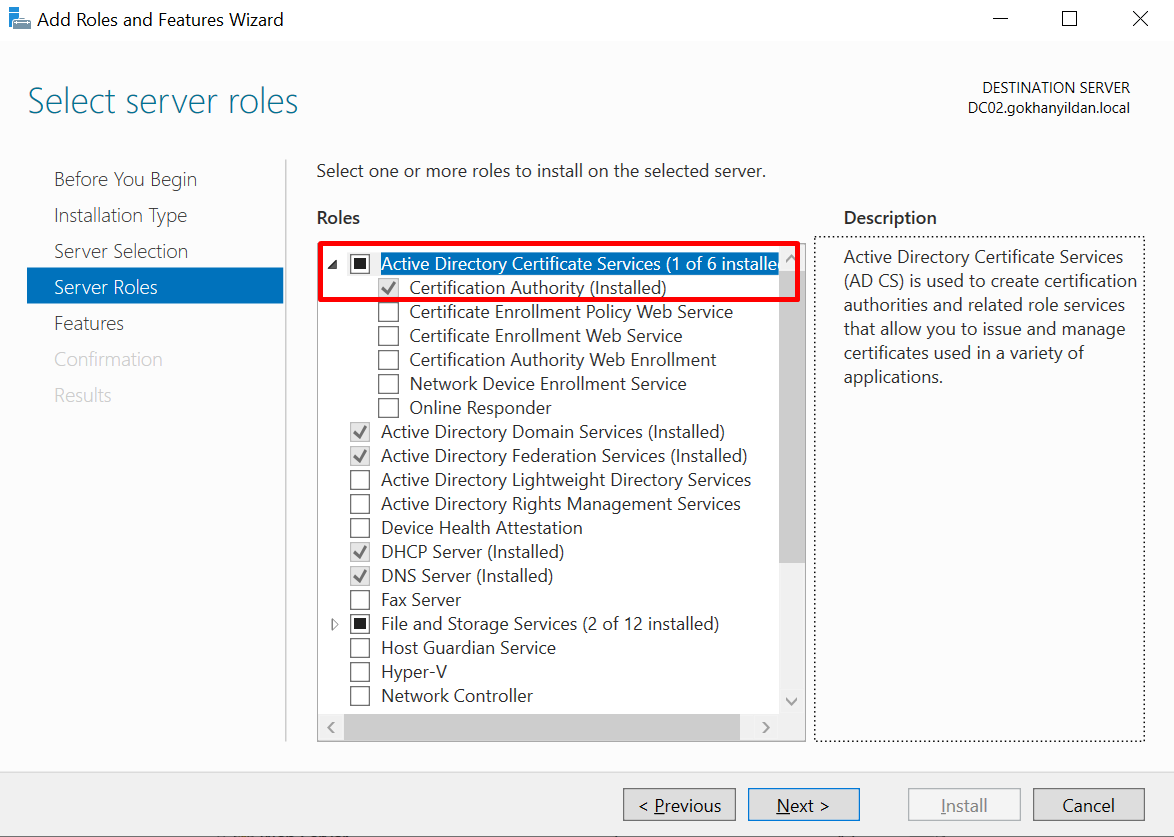The width and height of the screenshot is (1174, 837).
Task: Select the Server Roles step
Action: tap(155, 286)
